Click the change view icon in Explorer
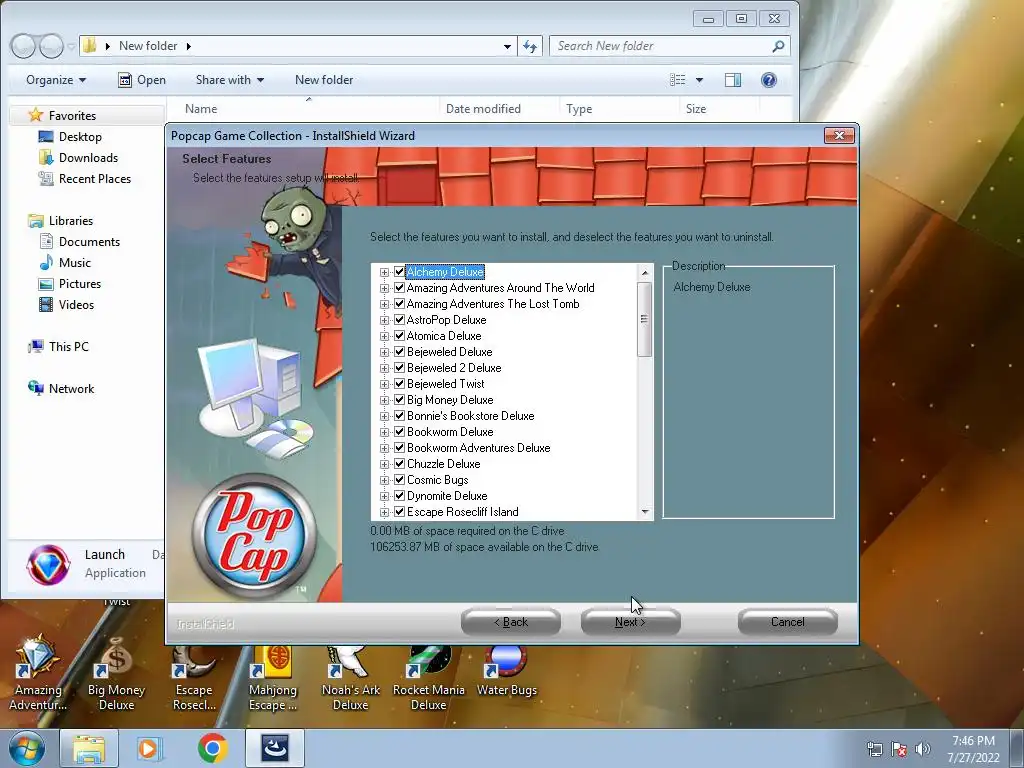The height and width of the screenshot is (768, 1024). 678,80
